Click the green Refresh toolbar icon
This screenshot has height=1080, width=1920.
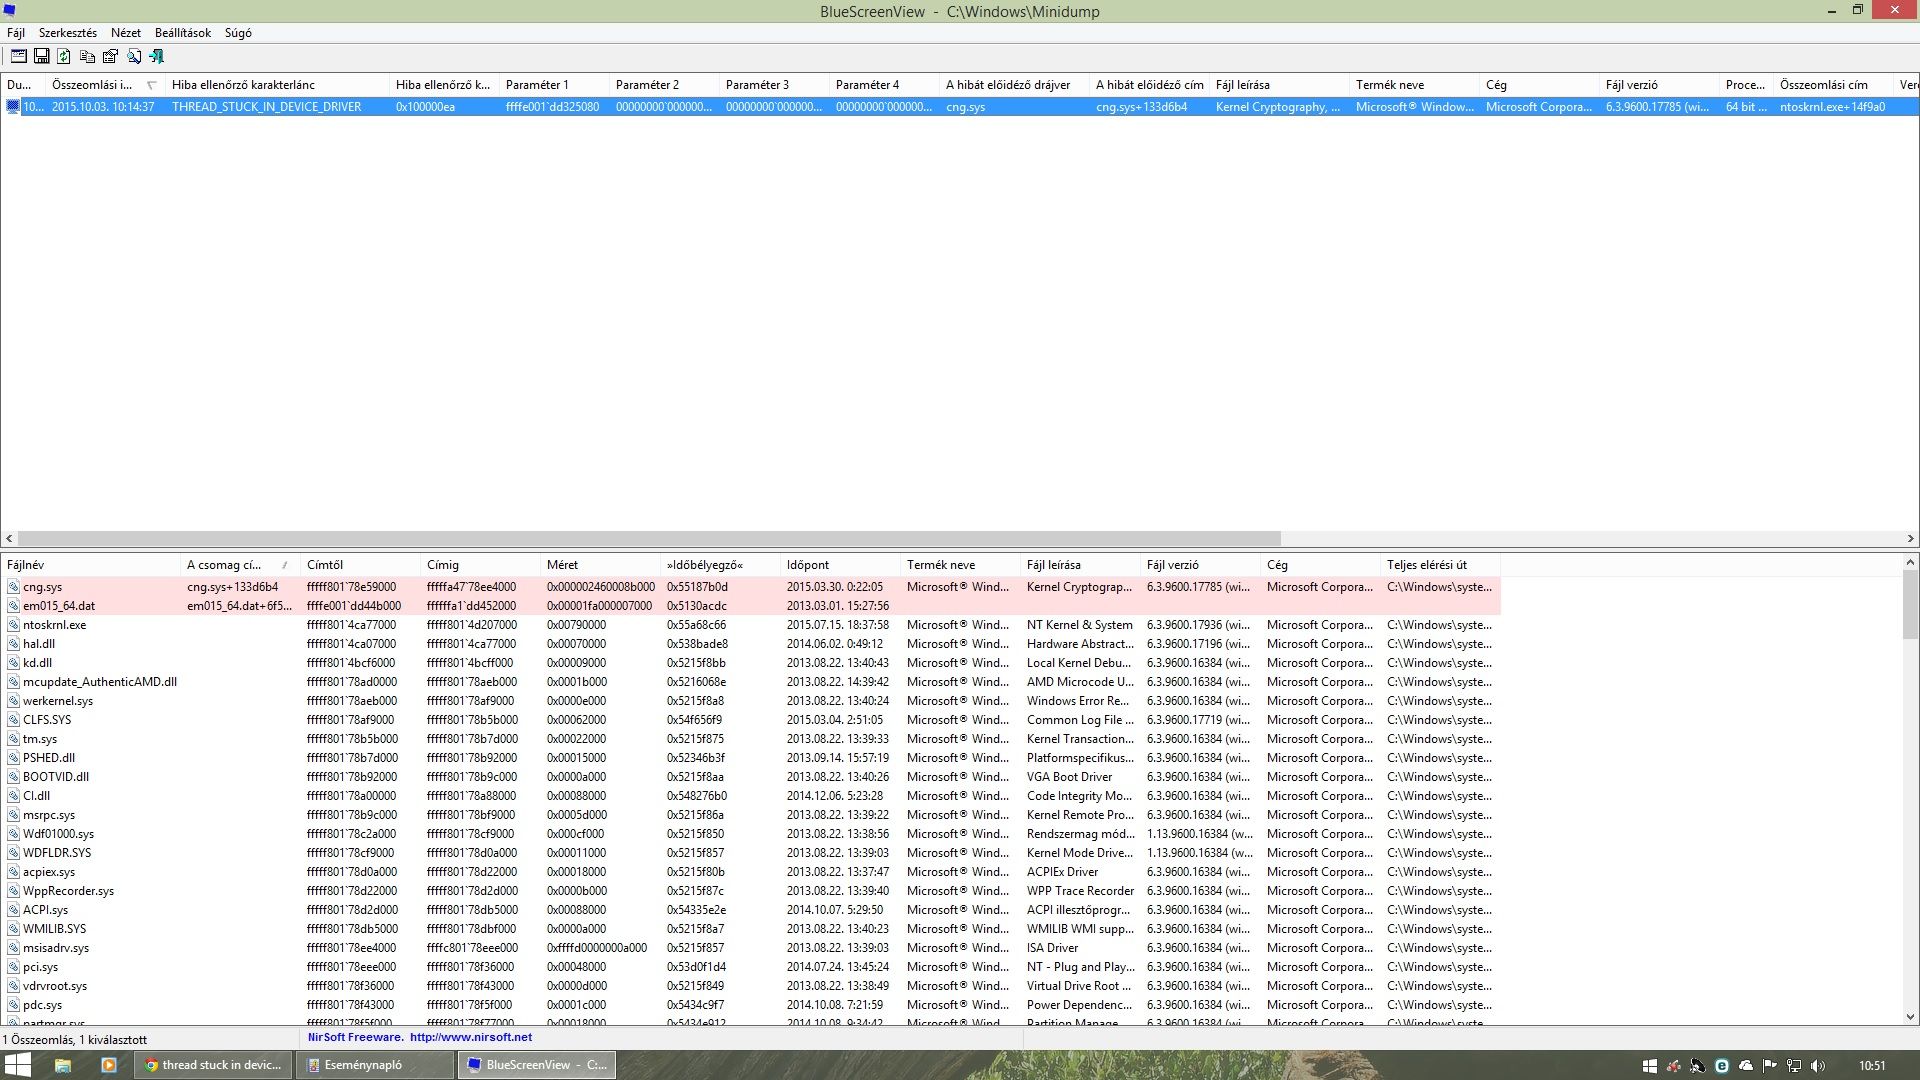tap(64, 57)
